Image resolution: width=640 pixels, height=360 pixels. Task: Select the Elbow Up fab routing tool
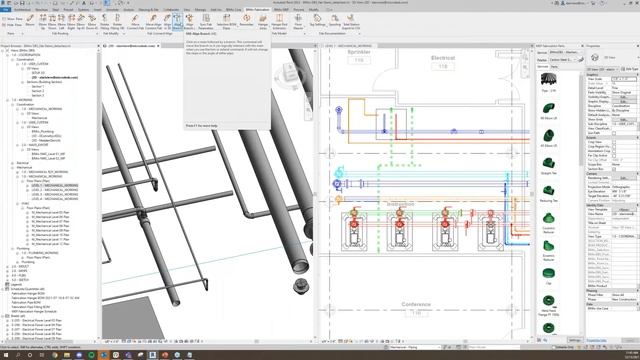click(43, 22)
